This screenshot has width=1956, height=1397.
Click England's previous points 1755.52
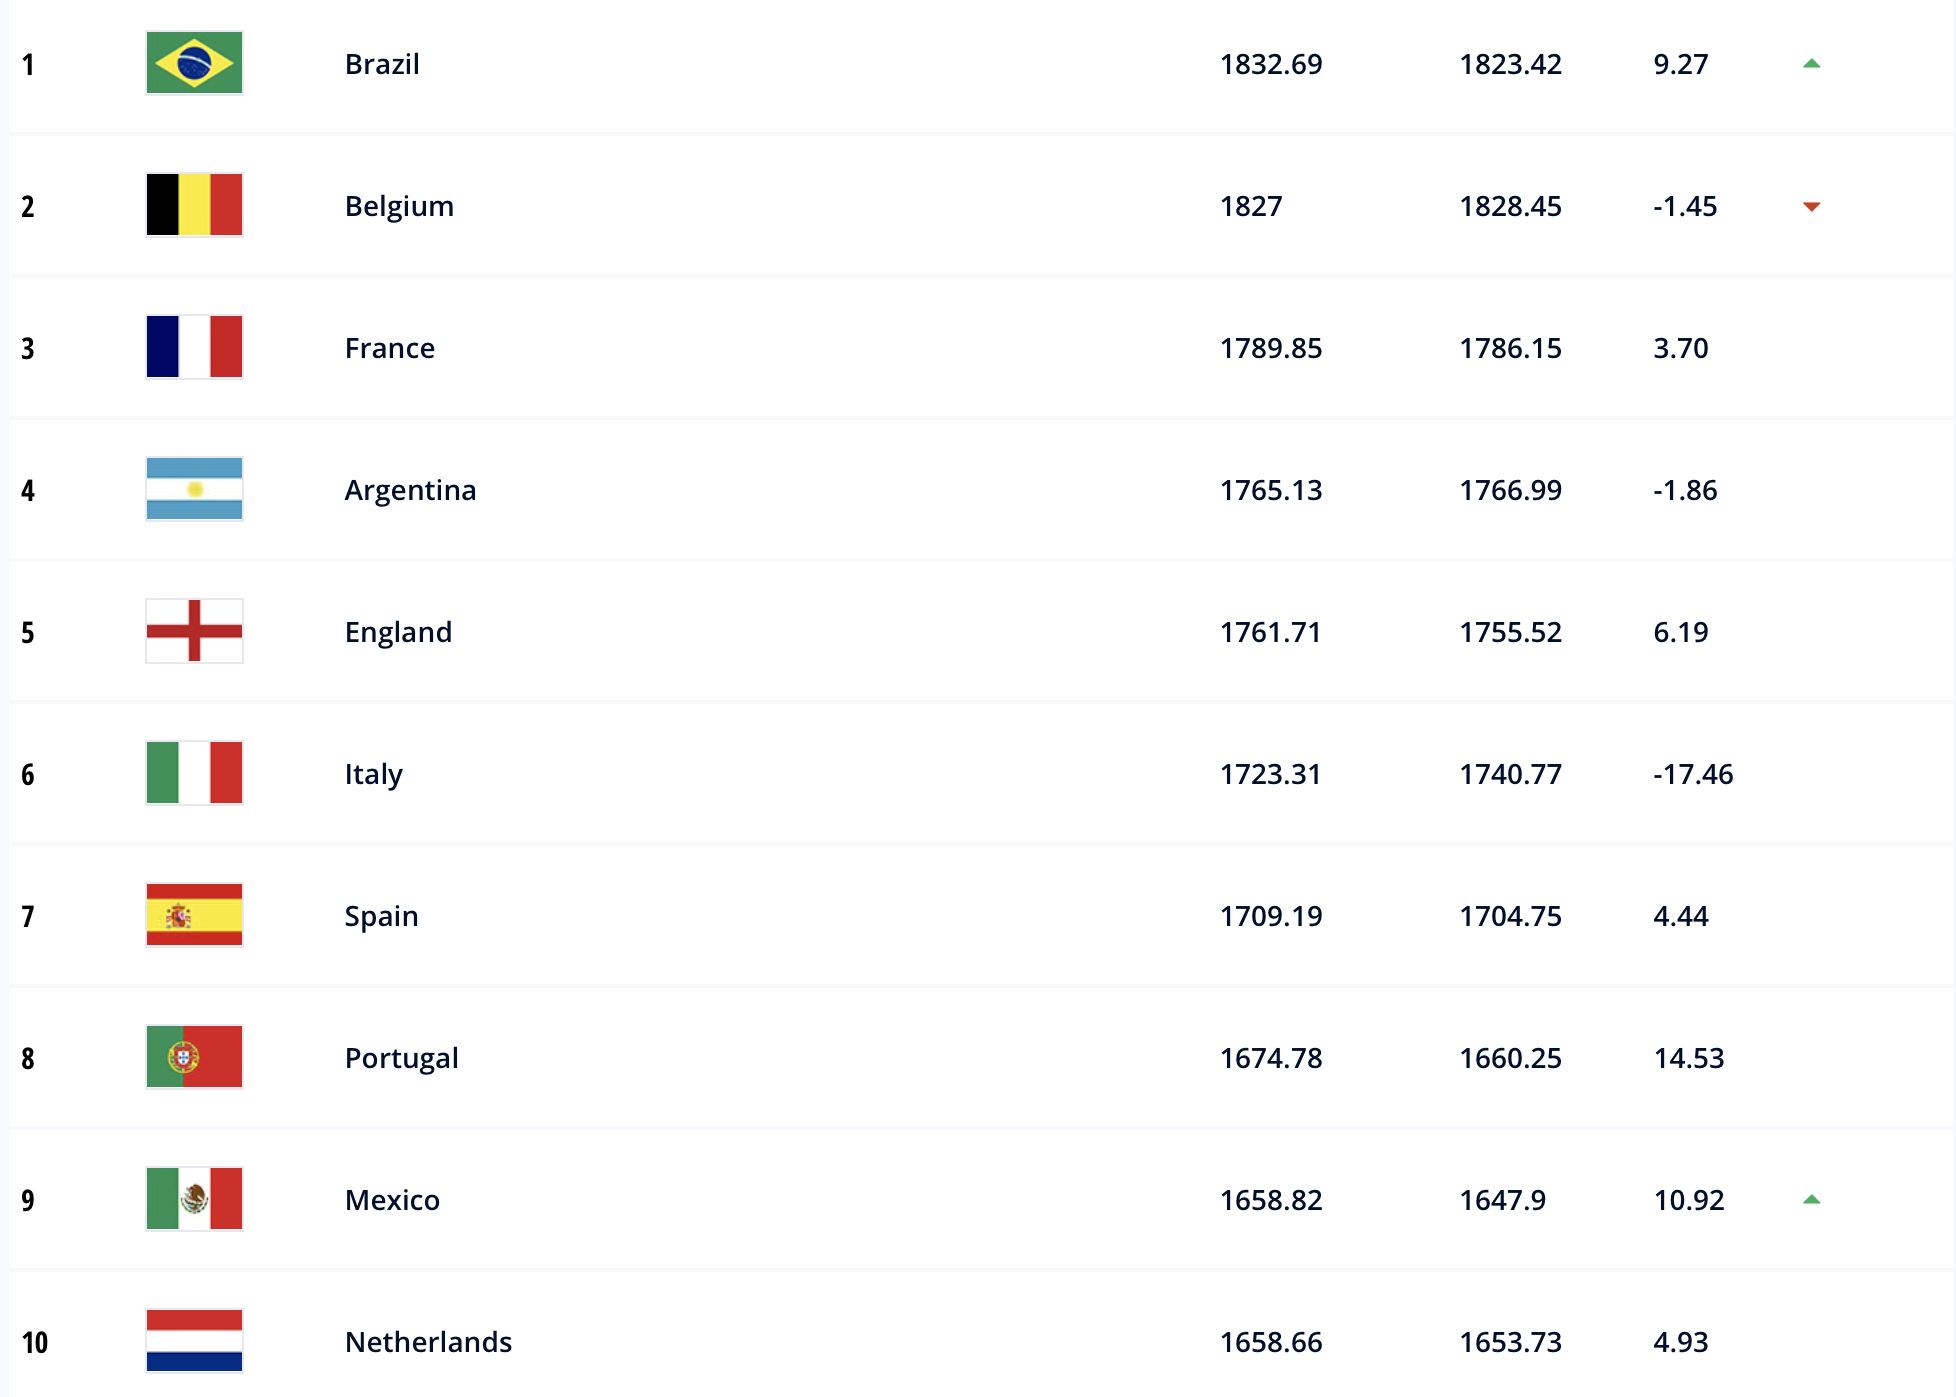click(1510, 632)
